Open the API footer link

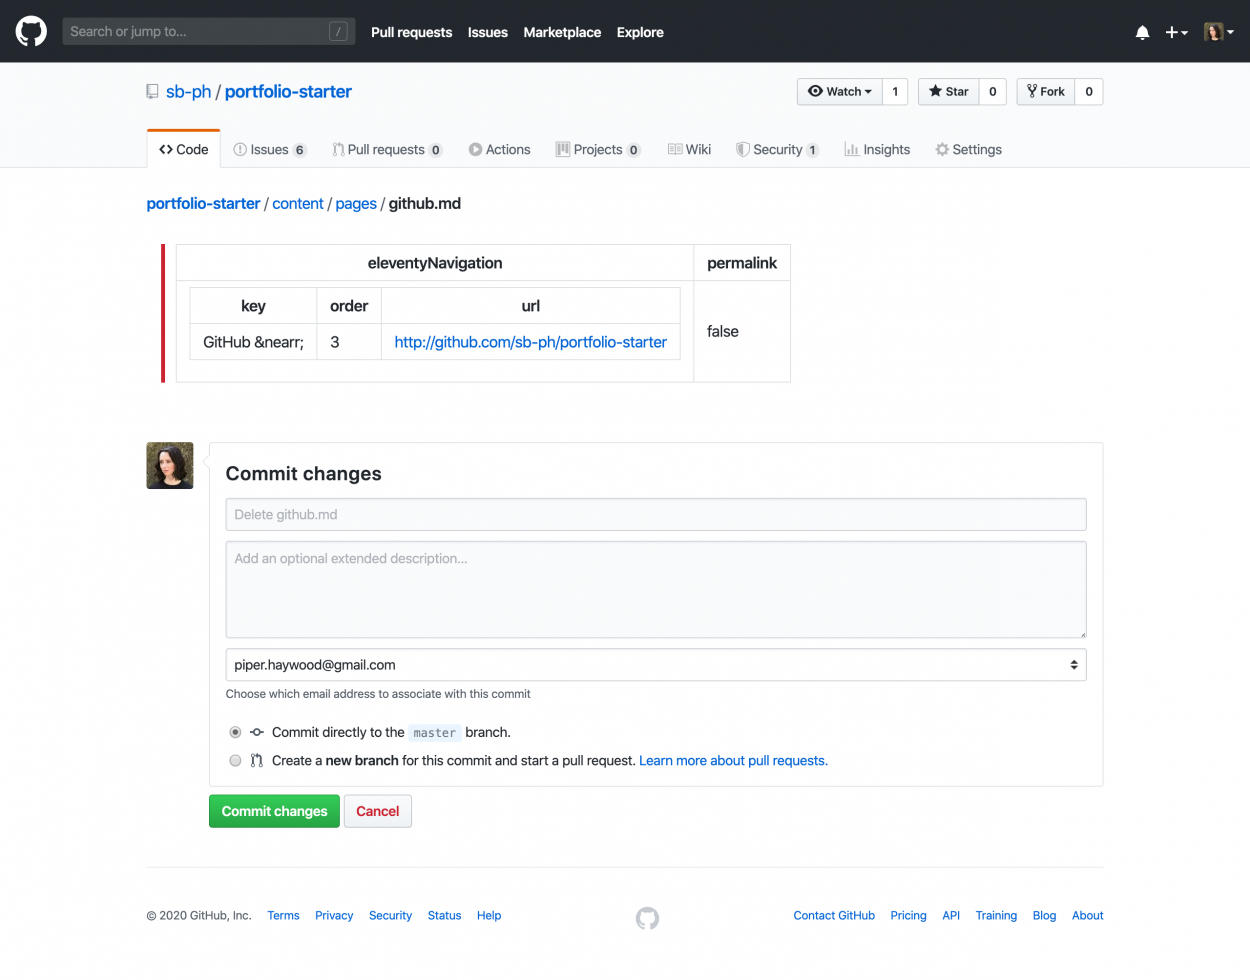[x=951, y=915]
